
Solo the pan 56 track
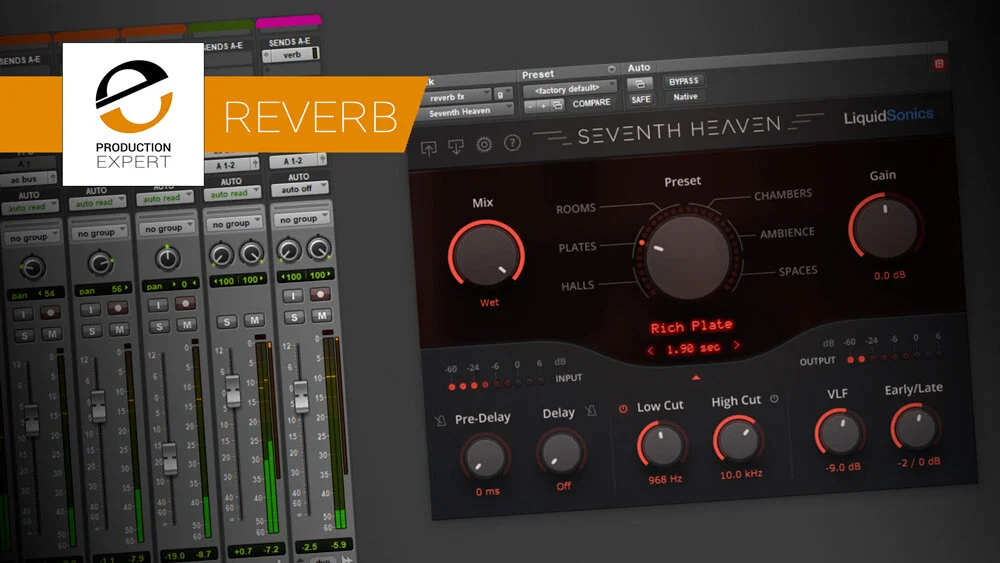pos(92,332)
